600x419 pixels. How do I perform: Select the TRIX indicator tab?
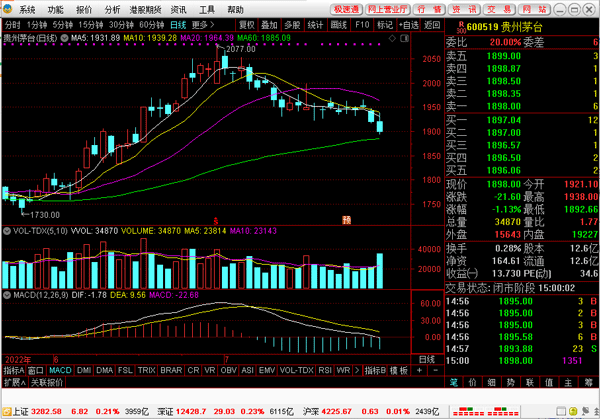click(x=147, y=370)
